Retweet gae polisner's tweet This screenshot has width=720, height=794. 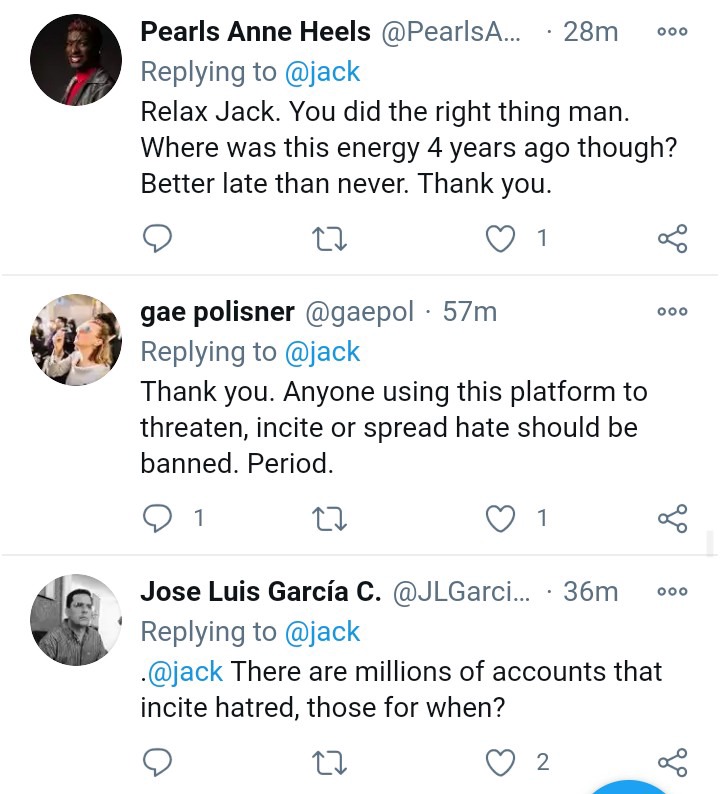point(329,519)
